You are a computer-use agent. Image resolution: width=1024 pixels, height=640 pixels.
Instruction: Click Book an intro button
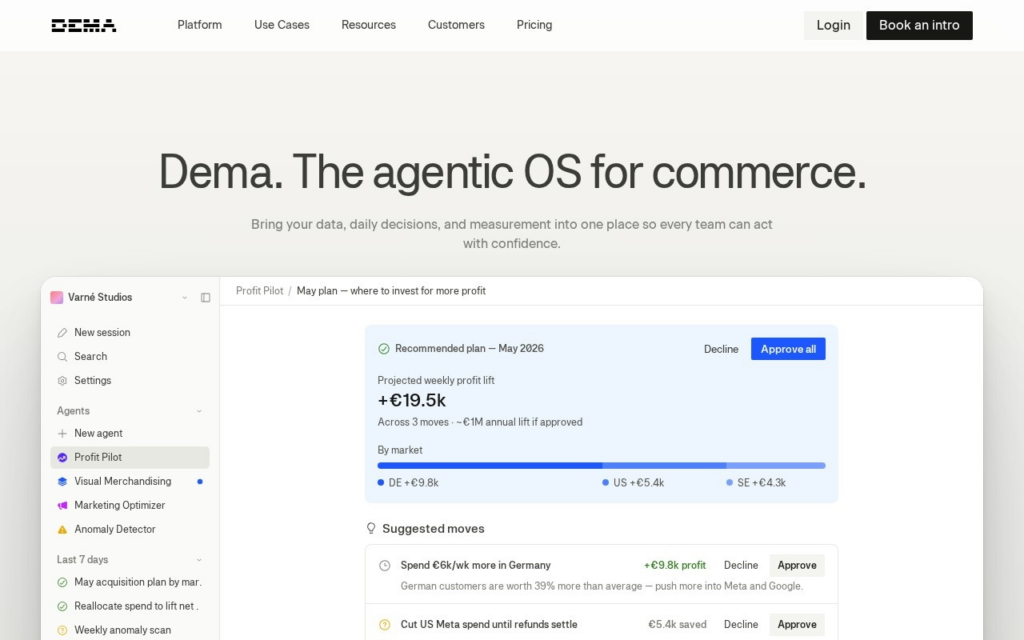pos(919,25)
